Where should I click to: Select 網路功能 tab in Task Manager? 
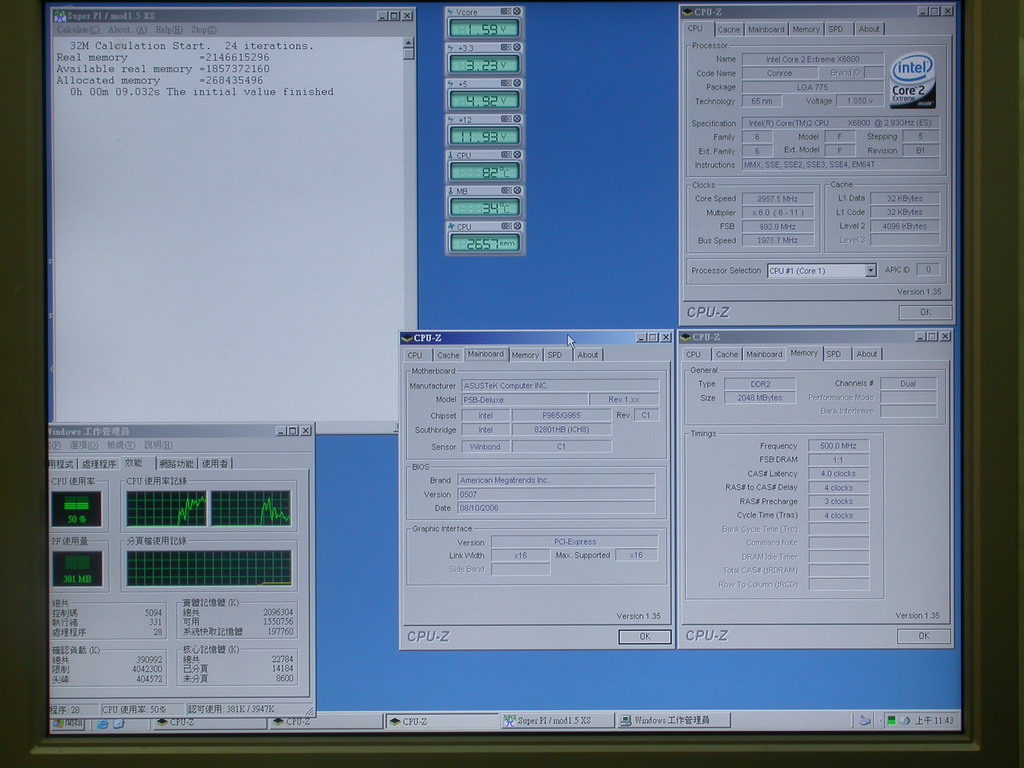click(176, 464)
